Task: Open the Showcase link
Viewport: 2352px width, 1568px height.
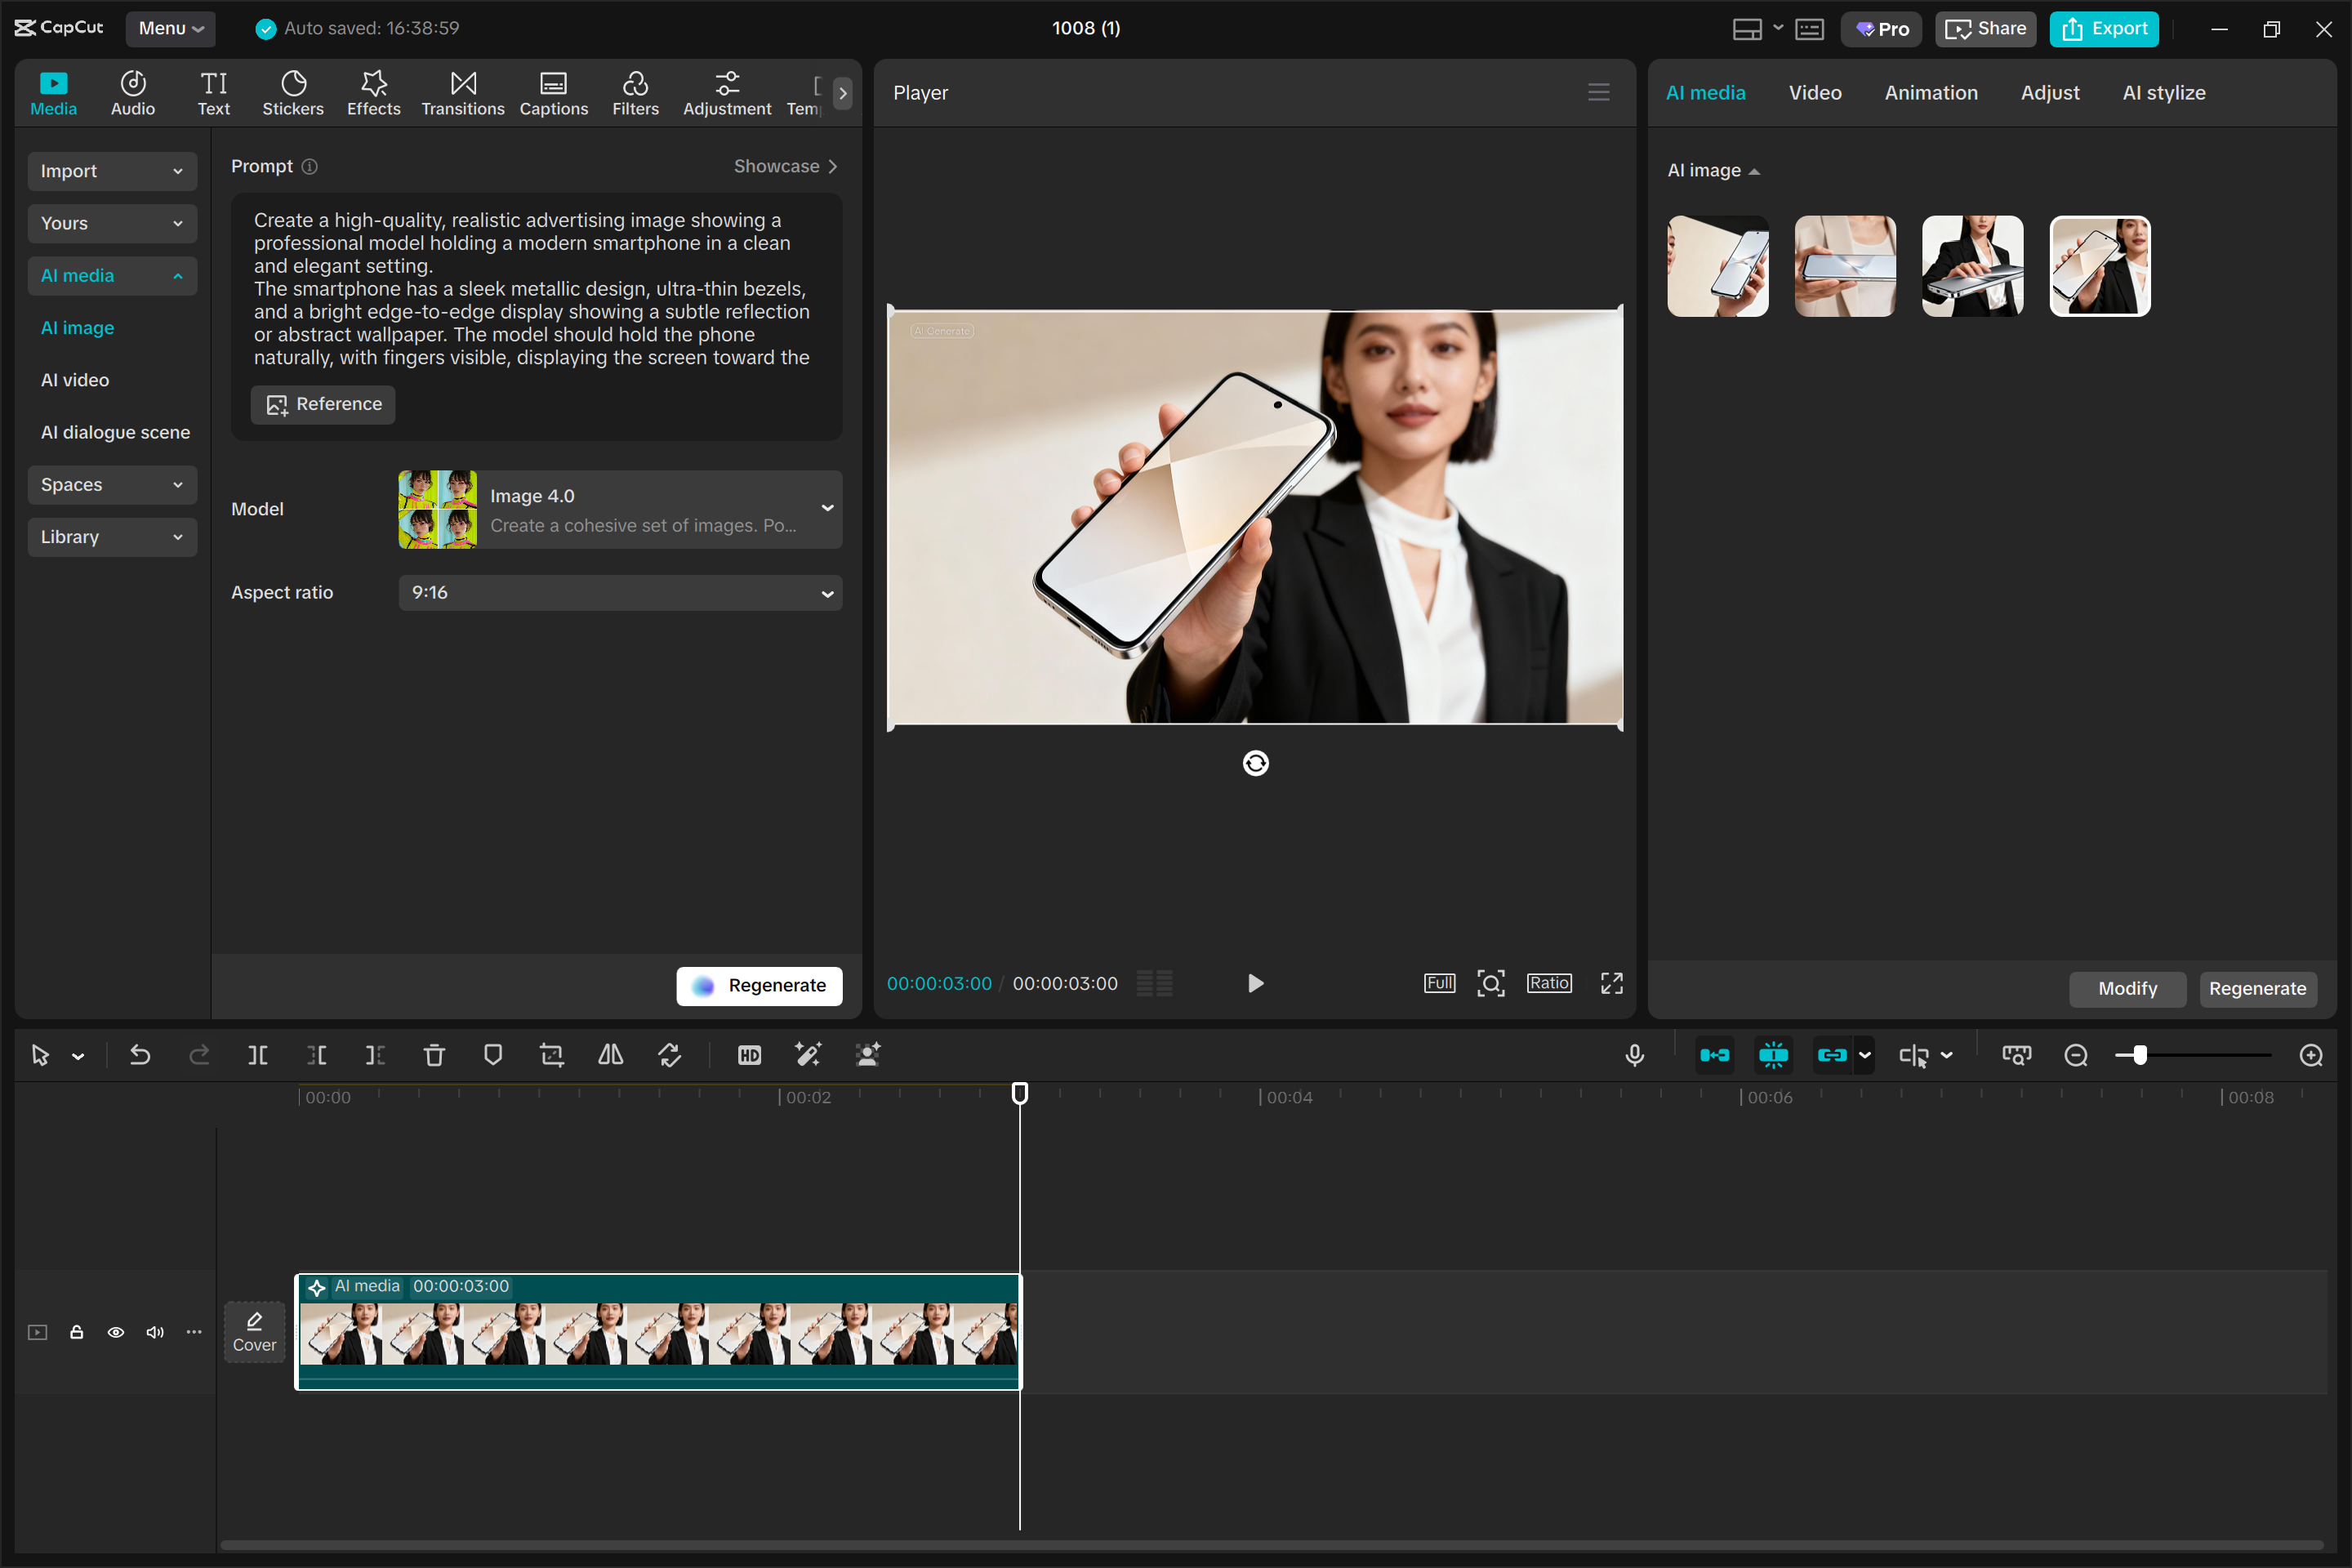Action: 785,166
